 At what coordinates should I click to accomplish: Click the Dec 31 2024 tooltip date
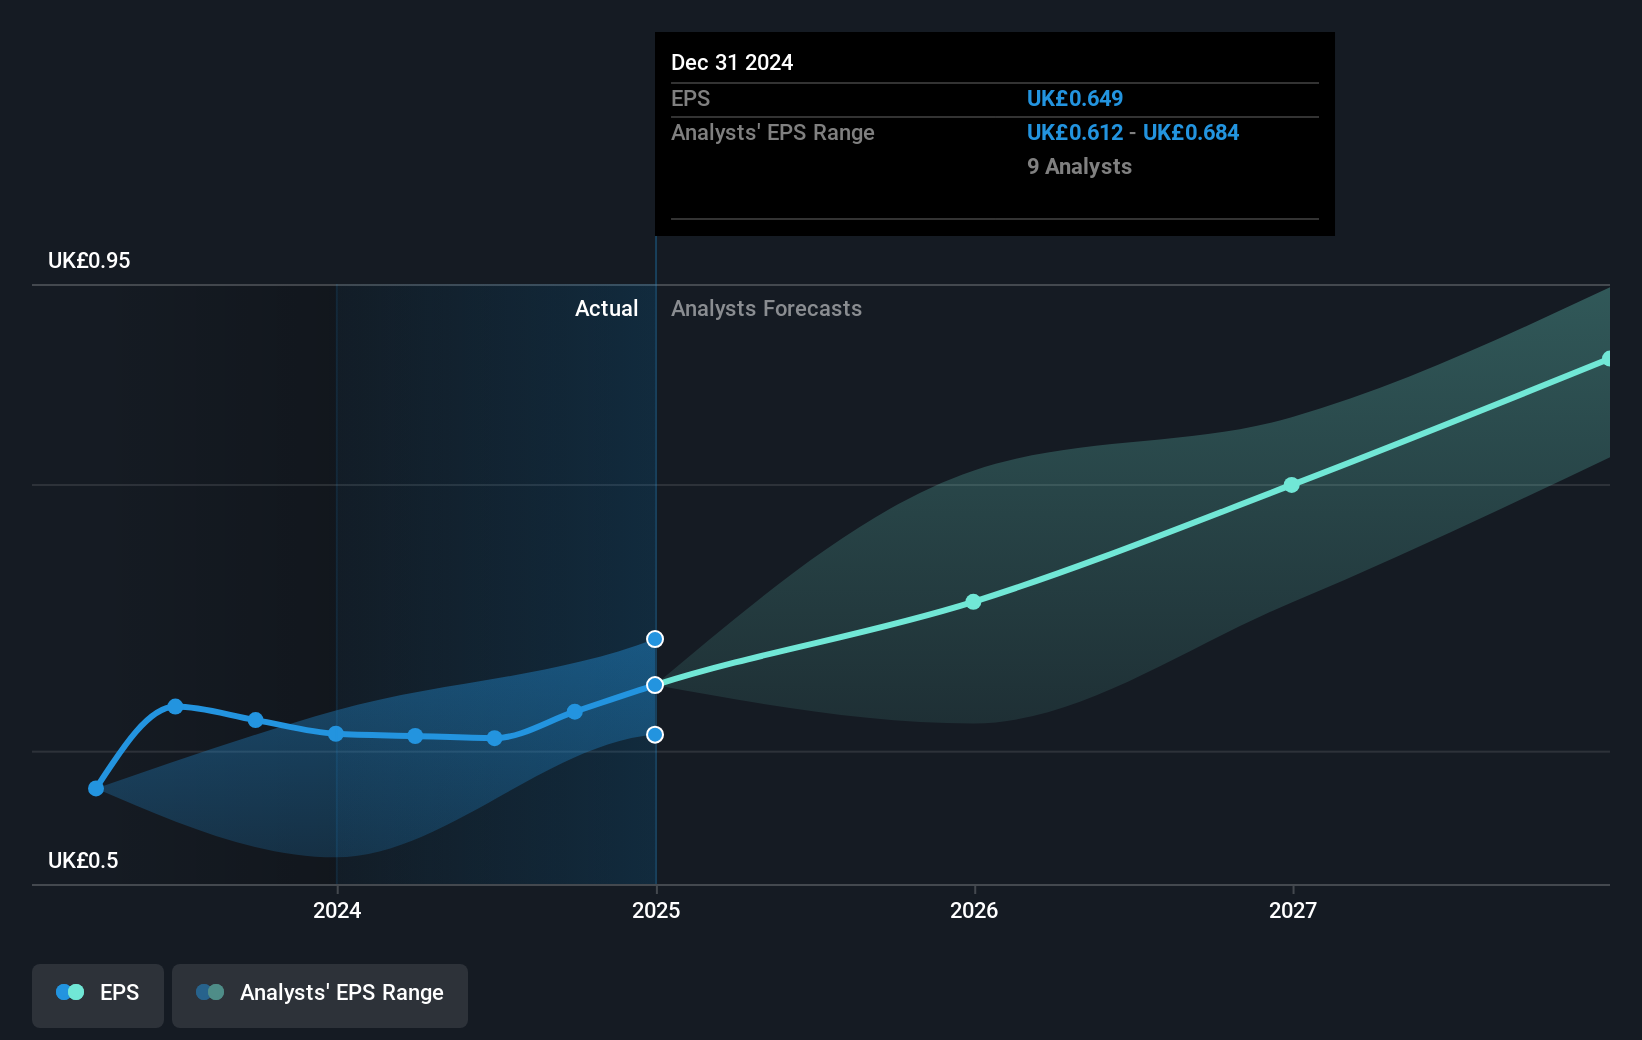click(x=732, y=62)
